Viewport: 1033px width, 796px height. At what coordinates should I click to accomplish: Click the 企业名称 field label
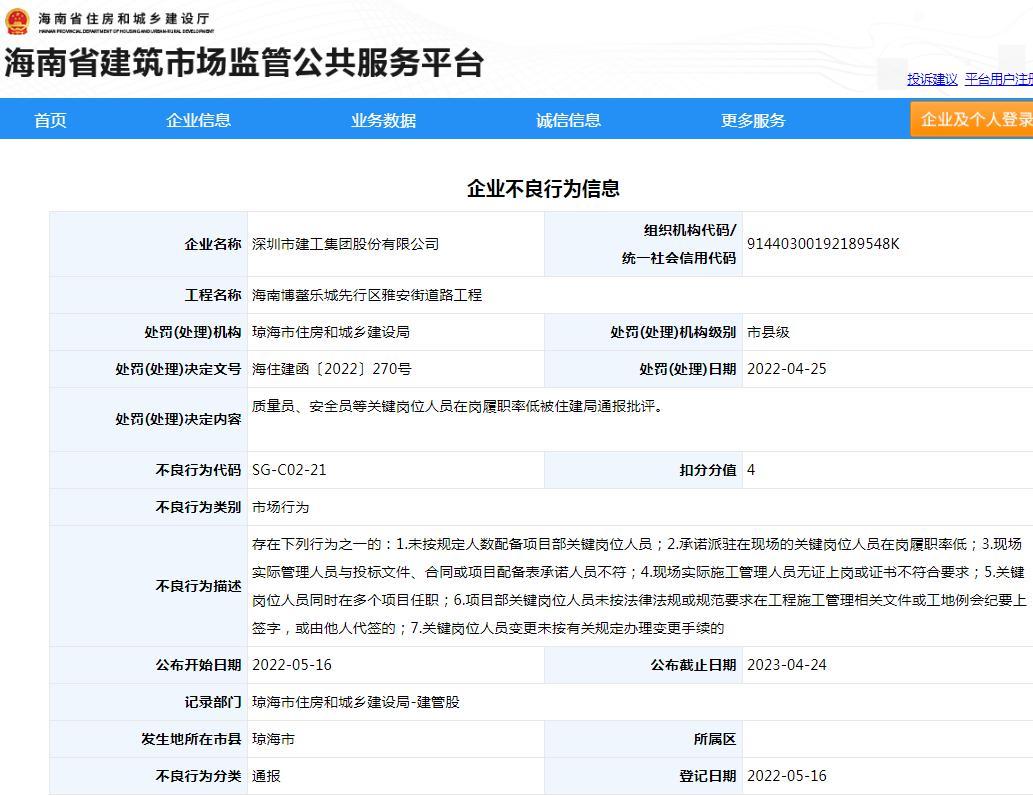click(x=213, y=244)
